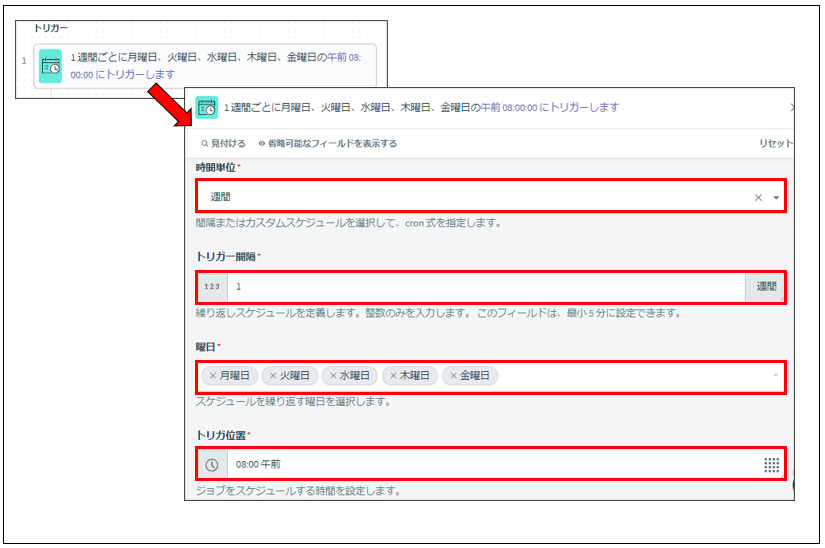Click the 見付ける search button
This screenshot has height=548, width=825.
click(x=224, y=144)
